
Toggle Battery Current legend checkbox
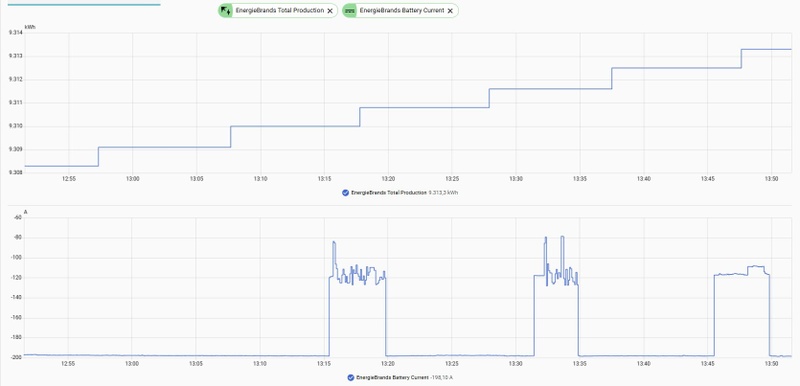point(351,378)
